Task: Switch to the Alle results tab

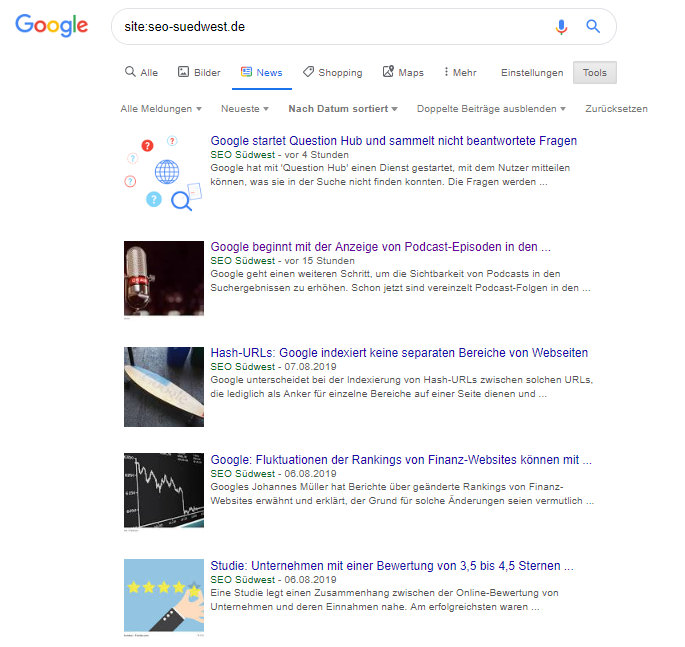Action: point(142,72)
